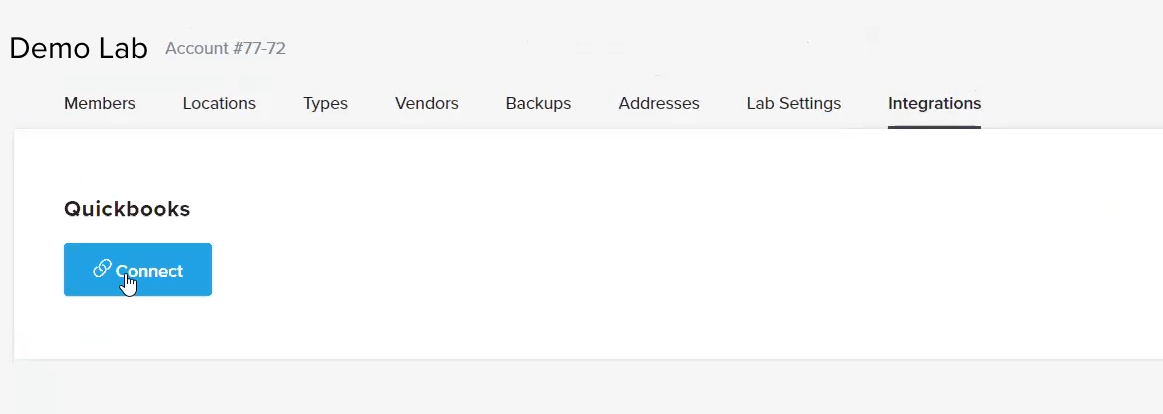Connect the Quickbooks integration
The height and width of the screenshot is (414, 1163).
(138, 269)
